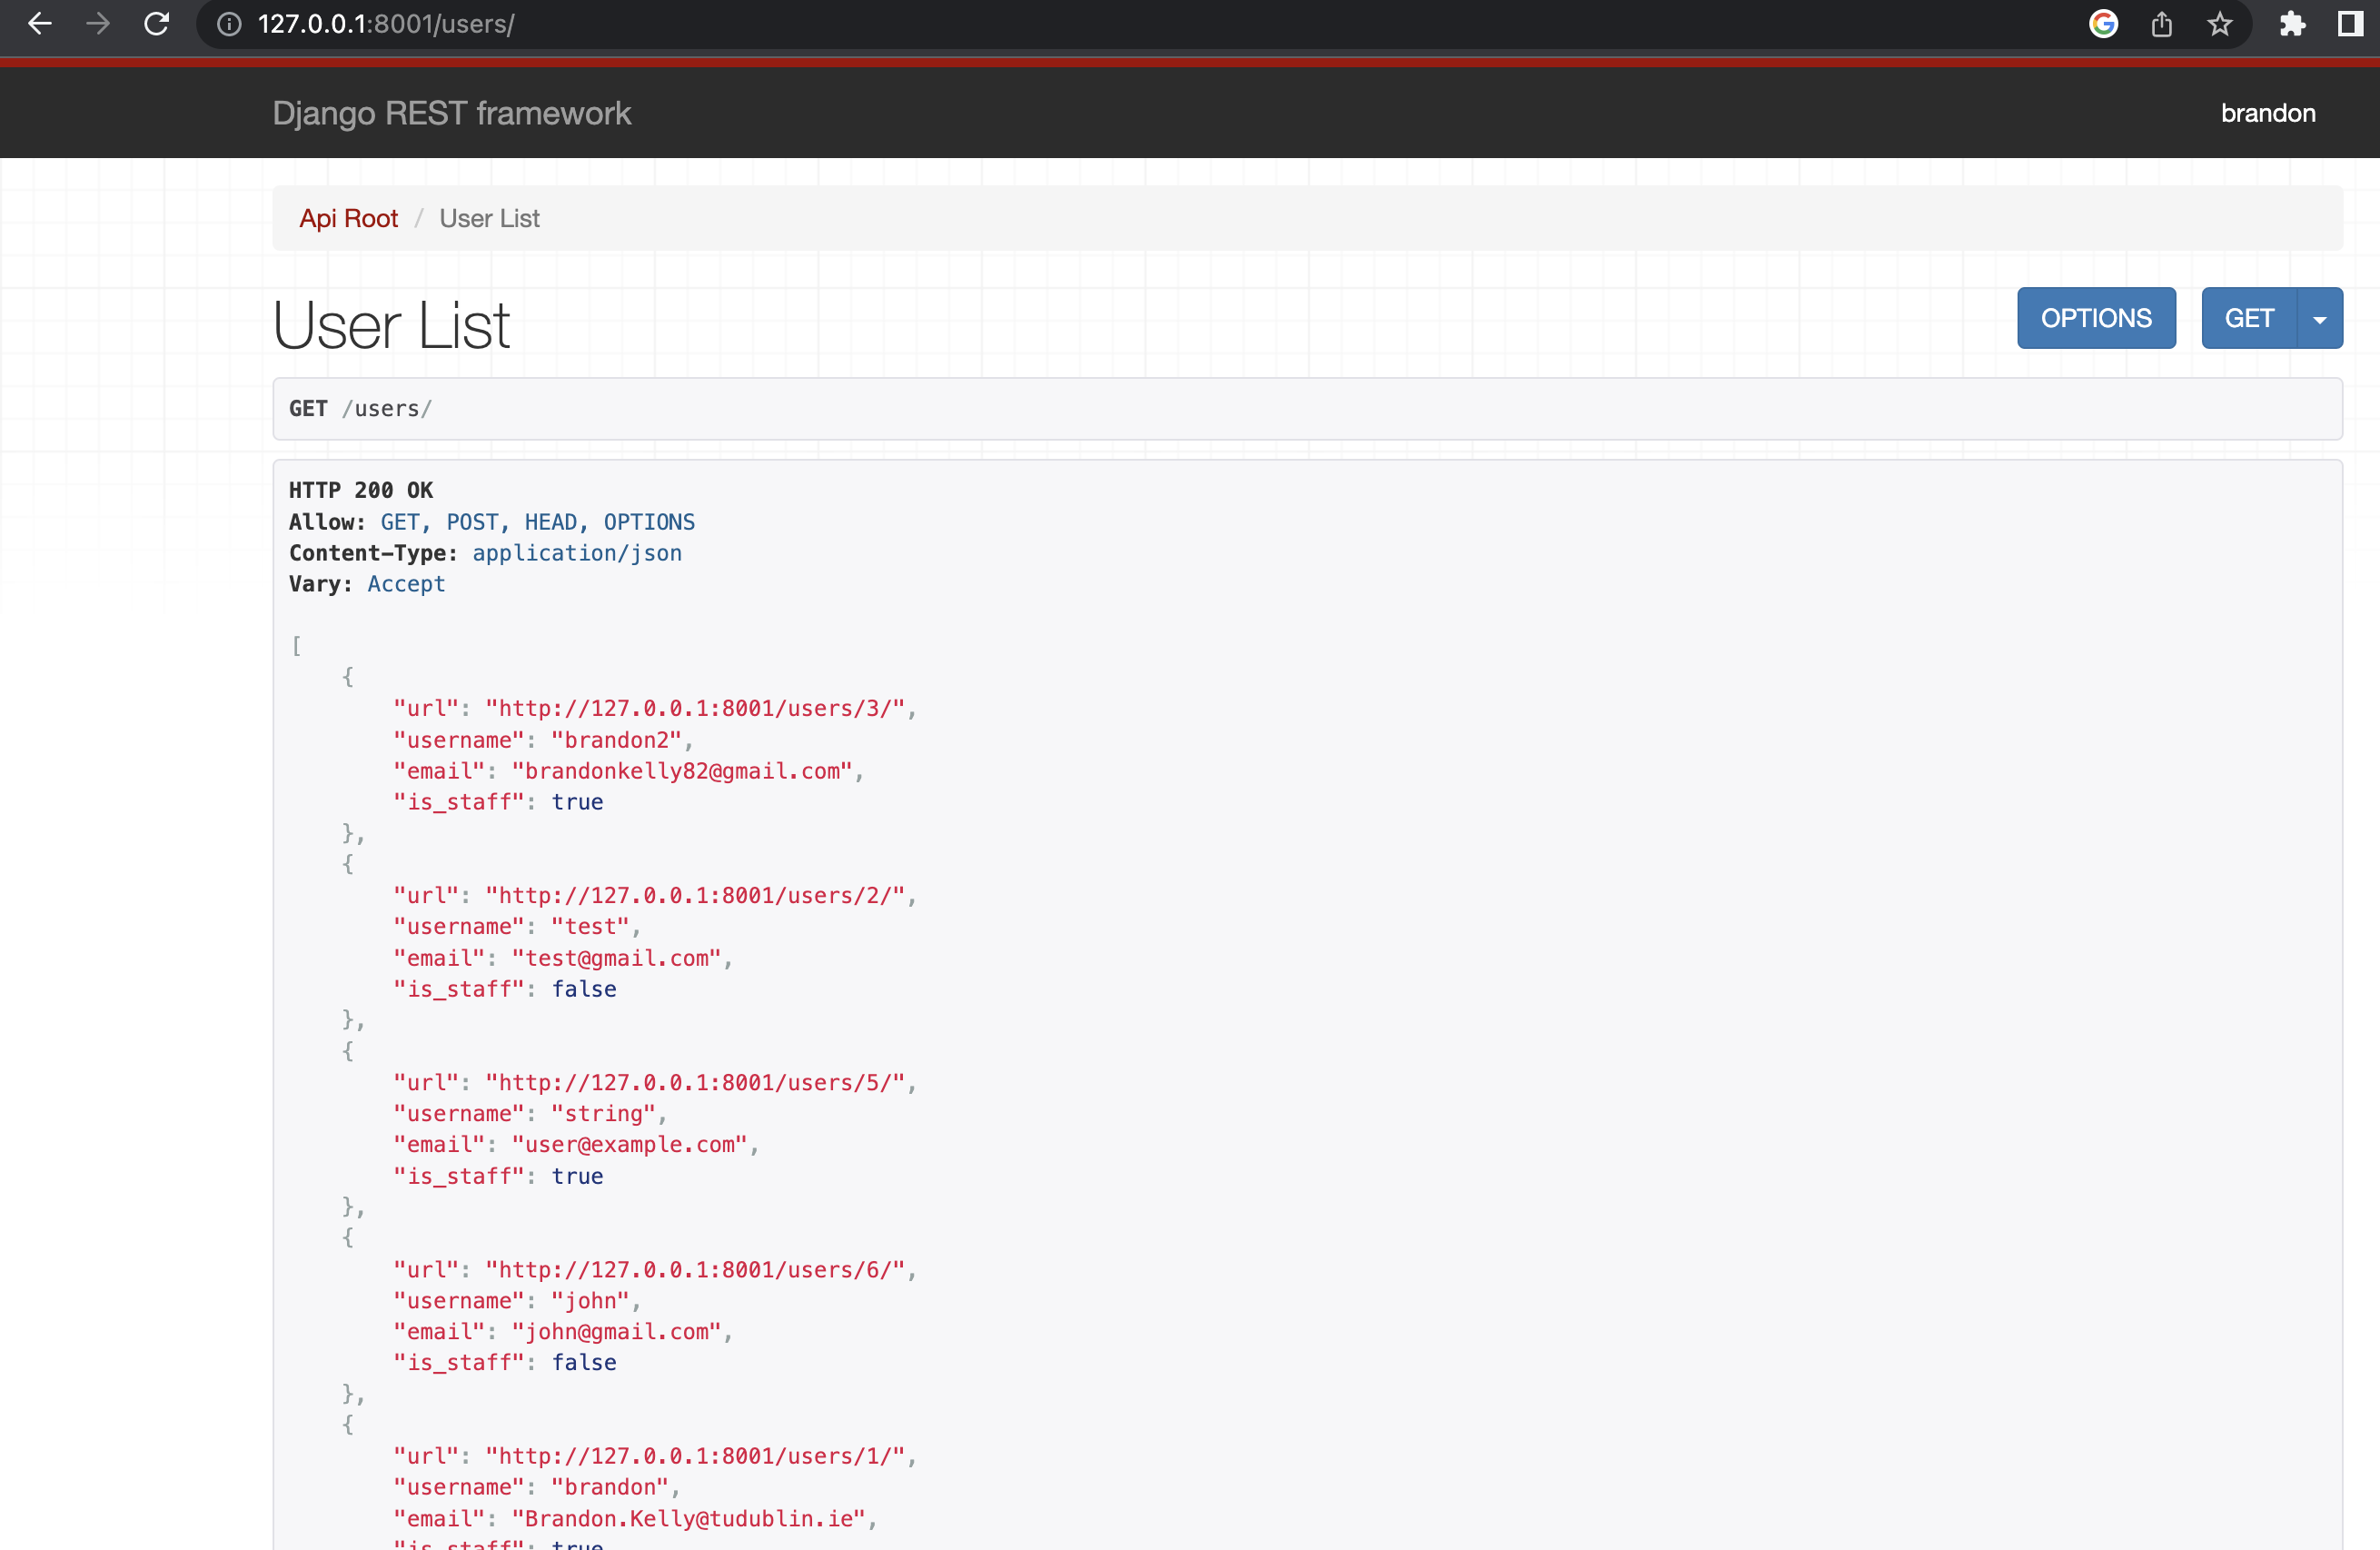Open the share menu icon
2380x1550 pixels.
coord(2163,24)
